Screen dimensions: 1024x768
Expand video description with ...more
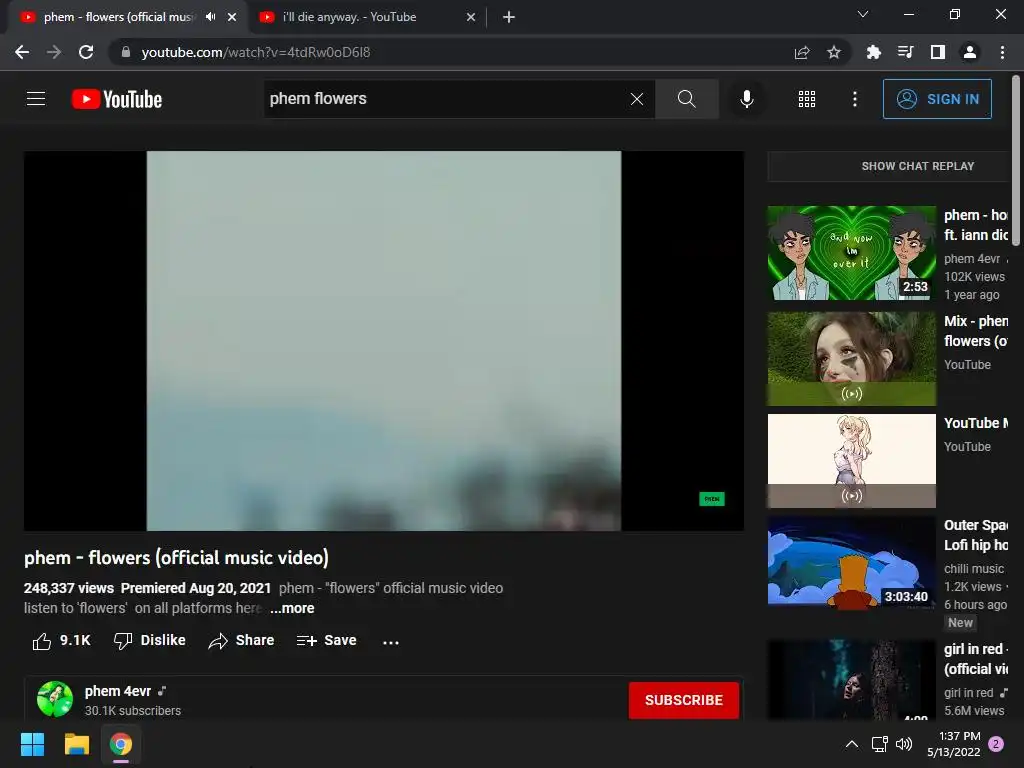[x=292, y=608]
